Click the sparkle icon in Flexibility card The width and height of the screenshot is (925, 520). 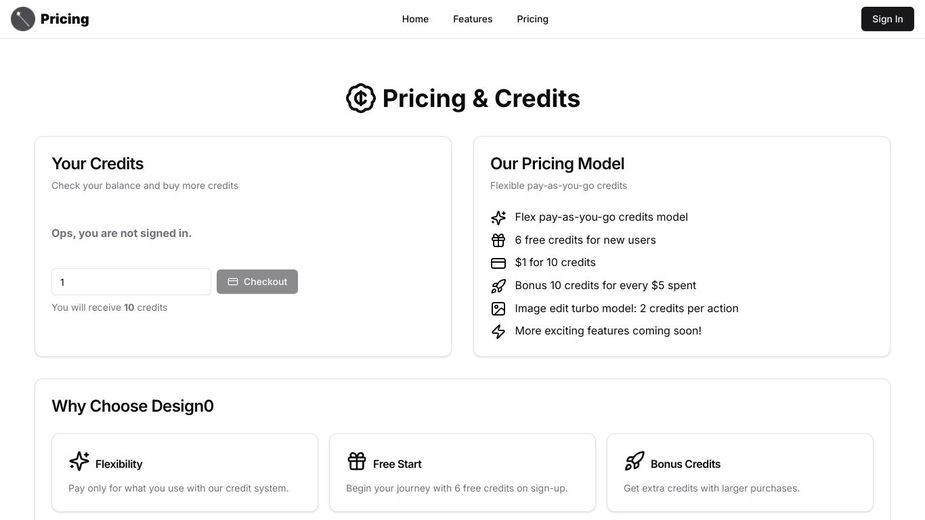point(79,461)
